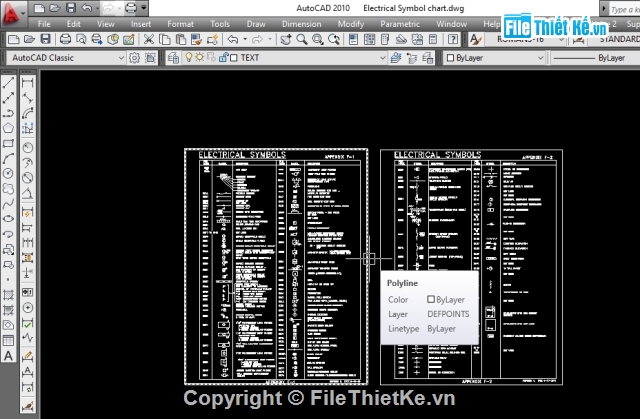Screen dimensions: 640x419
Task: Expand the Redo history arrow in Standard toolbar
Action: point(270,39)
